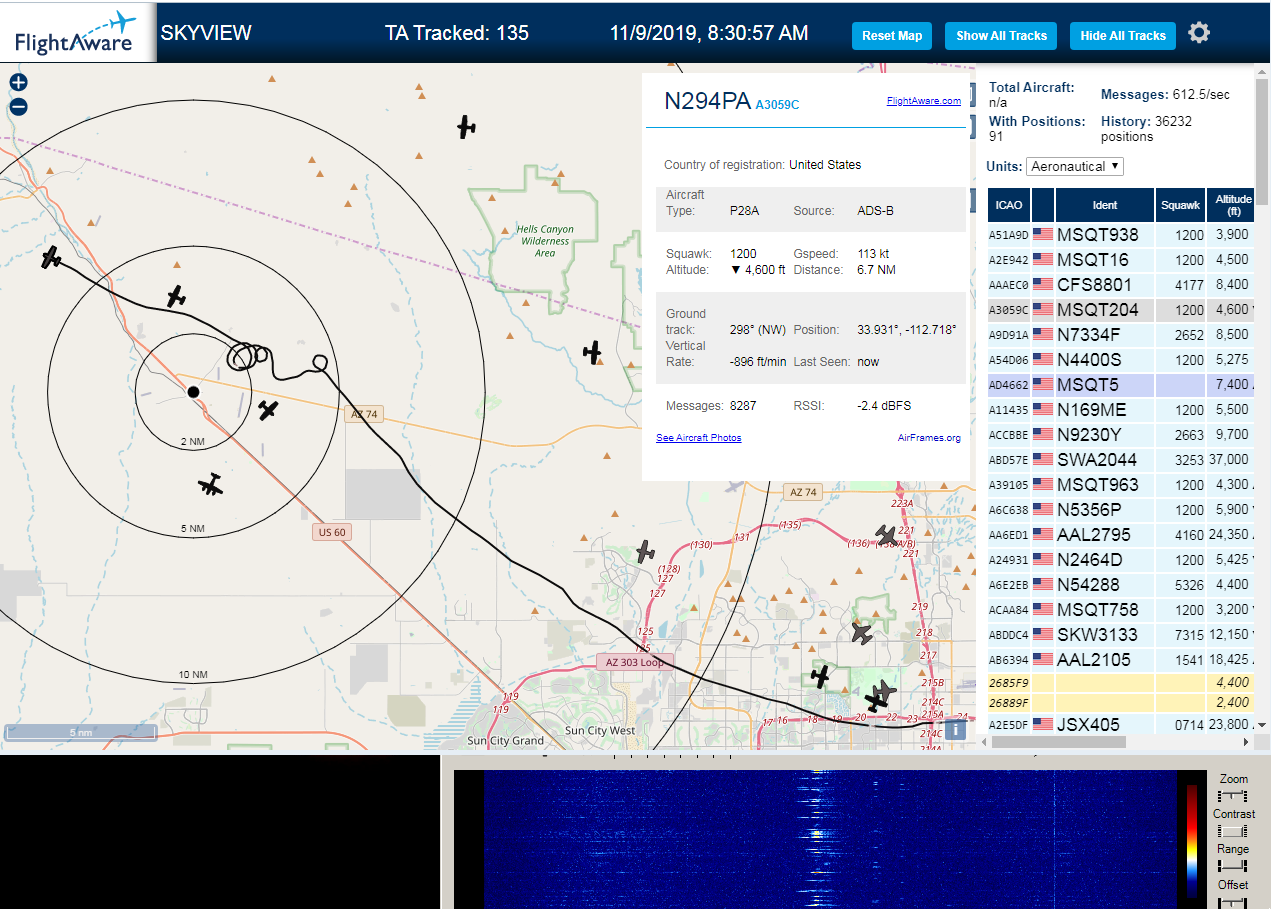The height and width of the screenshot is (909, 1271).
Task: Sort table by Ident column header
Action: (1105, 204)
